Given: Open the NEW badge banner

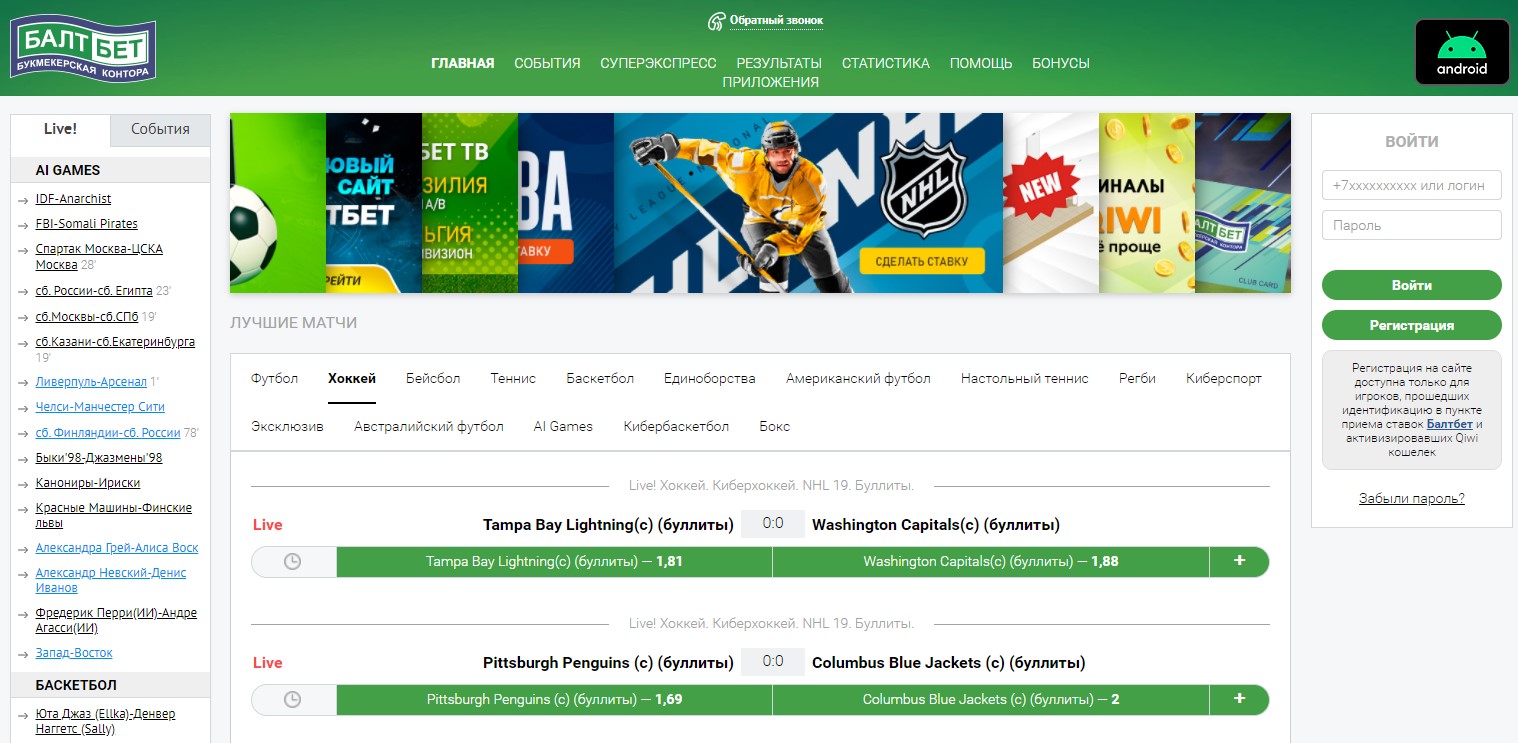Looking at the screenshot, I should click(1051, 203).
